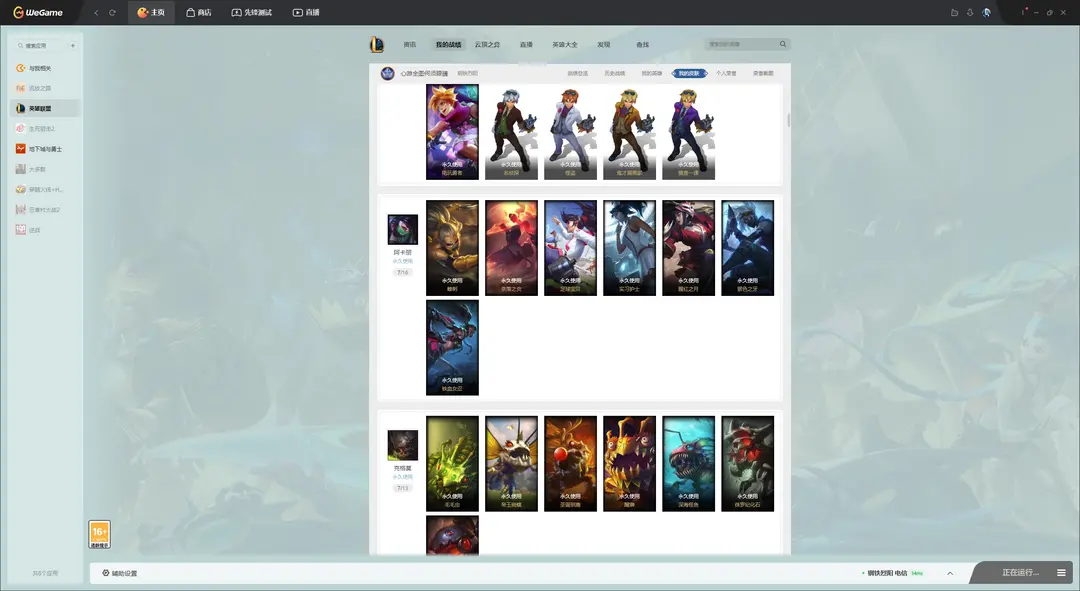Select 地下城与勇士 in the sidebar

(x=45, y=149)
